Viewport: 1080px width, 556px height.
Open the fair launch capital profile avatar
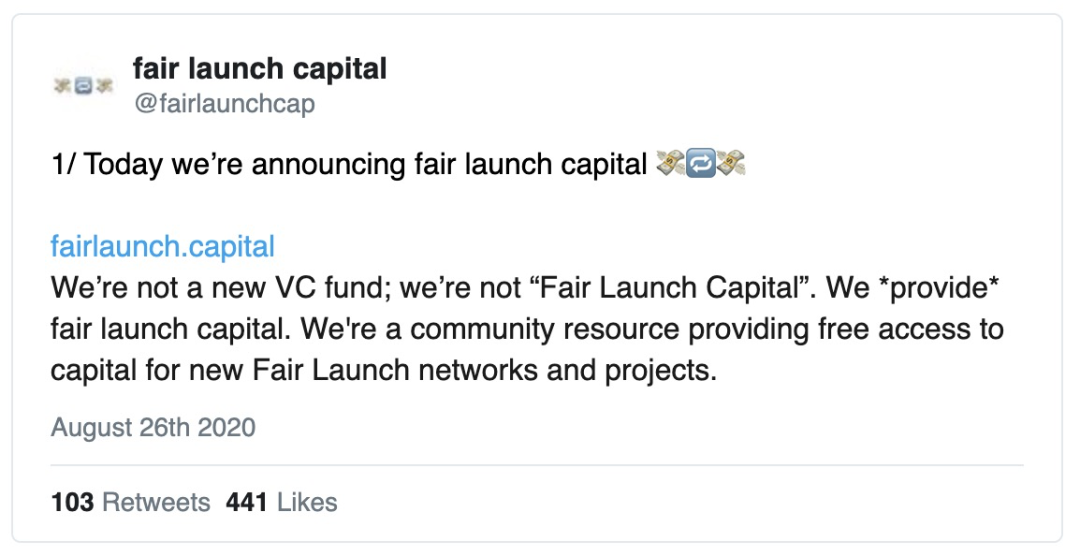(x=83, y=86)
